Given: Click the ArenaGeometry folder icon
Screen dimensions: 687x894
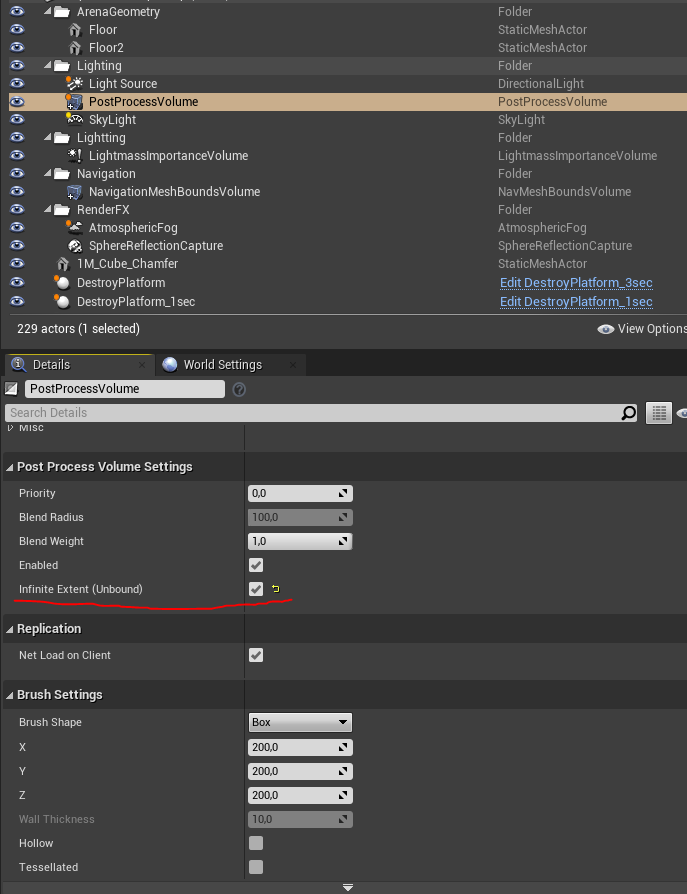Looking at the screenshot, I should pyautogui.click(x=62, y=11).
